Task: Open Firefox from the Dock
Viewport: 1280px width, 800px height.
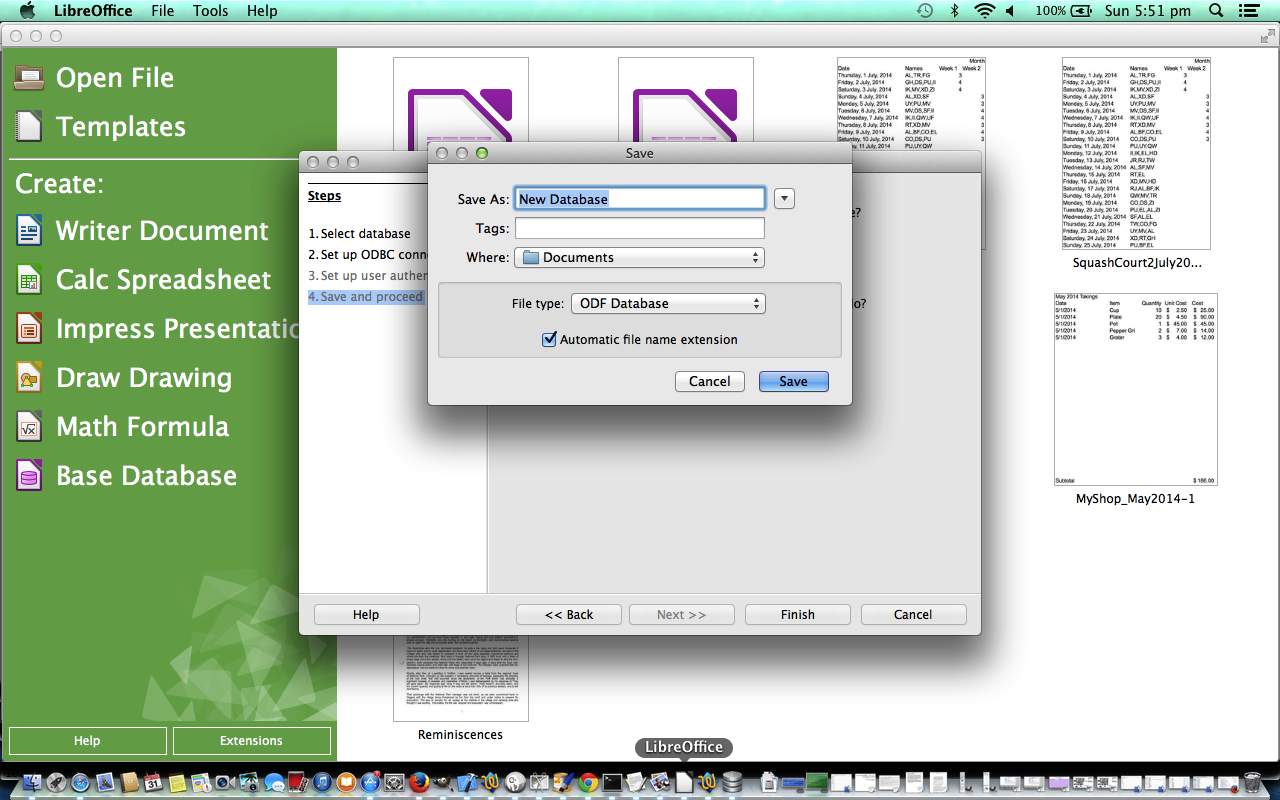Action: click(420, 782)
